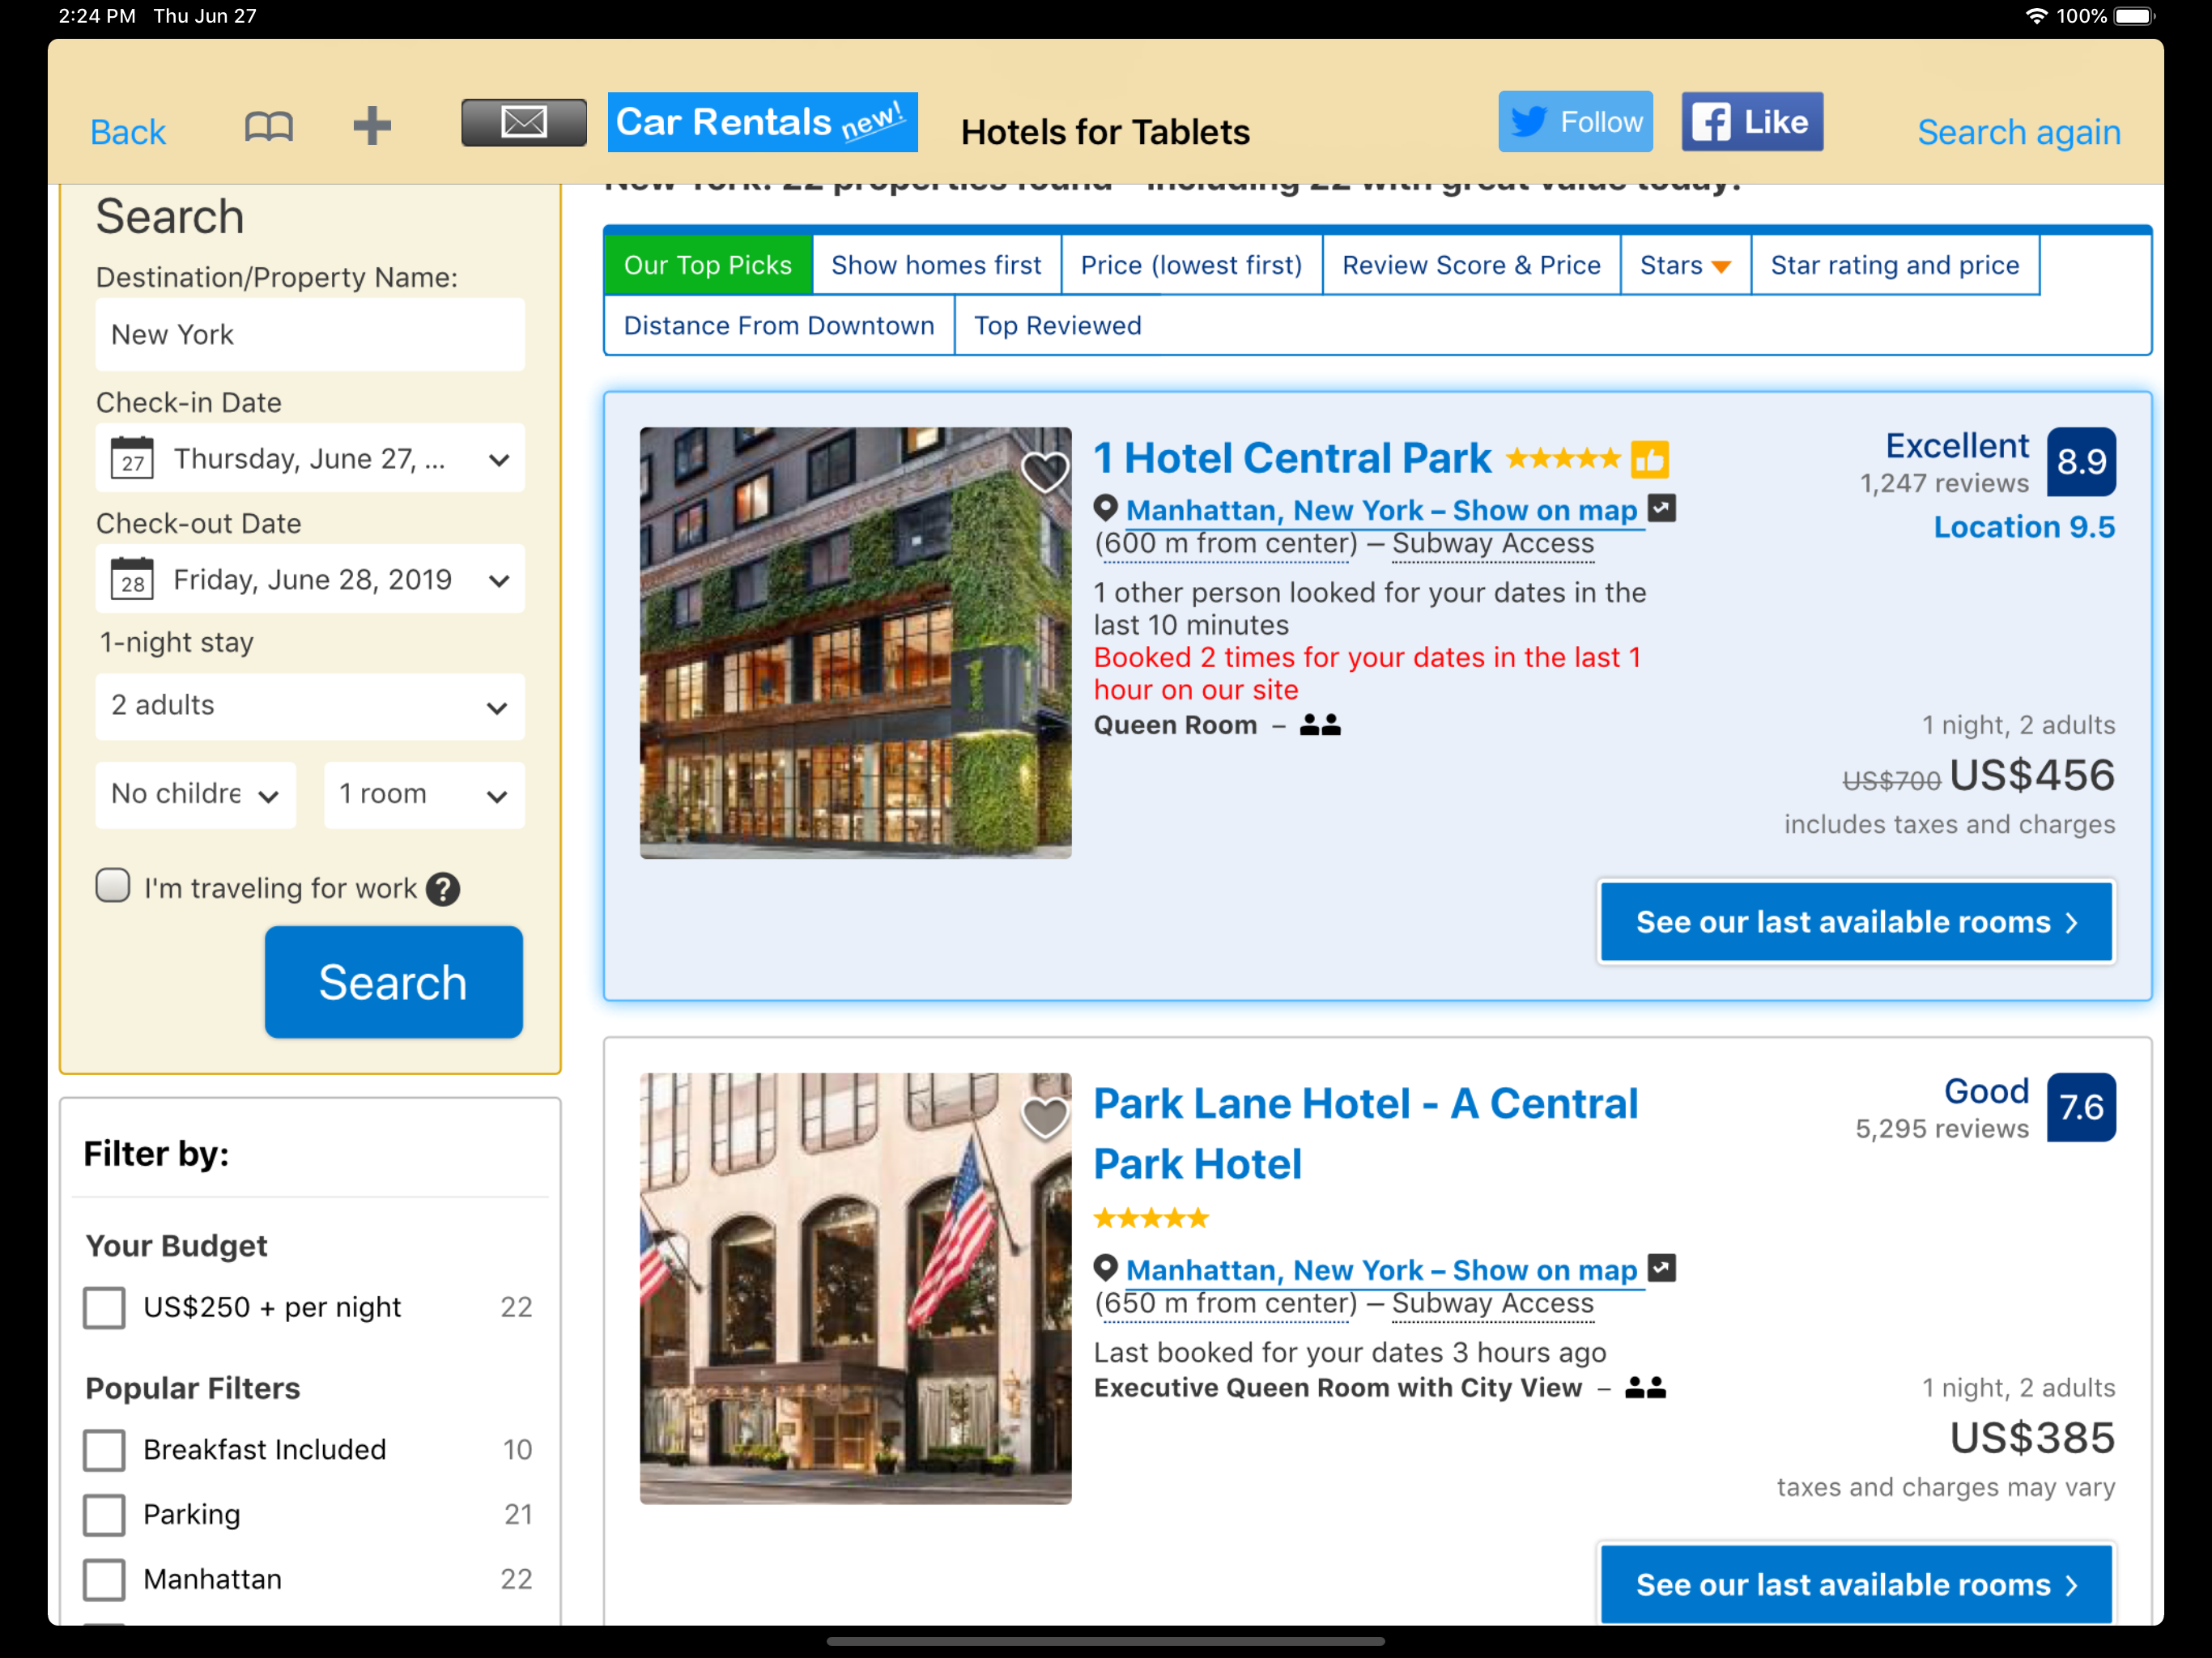This screenshot has width=2212, height=1658.
Task: Tap Queen Room occupancy people icon
Action: click(1320, 725)
